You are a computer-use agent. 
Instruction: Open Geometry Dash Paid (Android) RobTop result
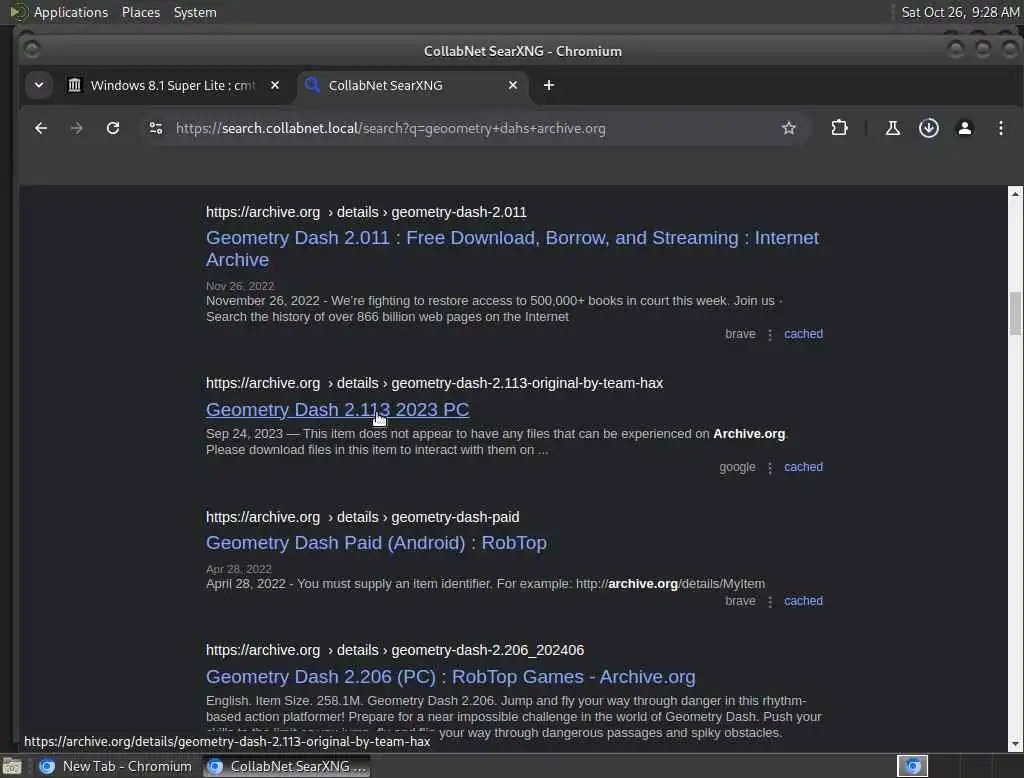(x=376, y=543)
